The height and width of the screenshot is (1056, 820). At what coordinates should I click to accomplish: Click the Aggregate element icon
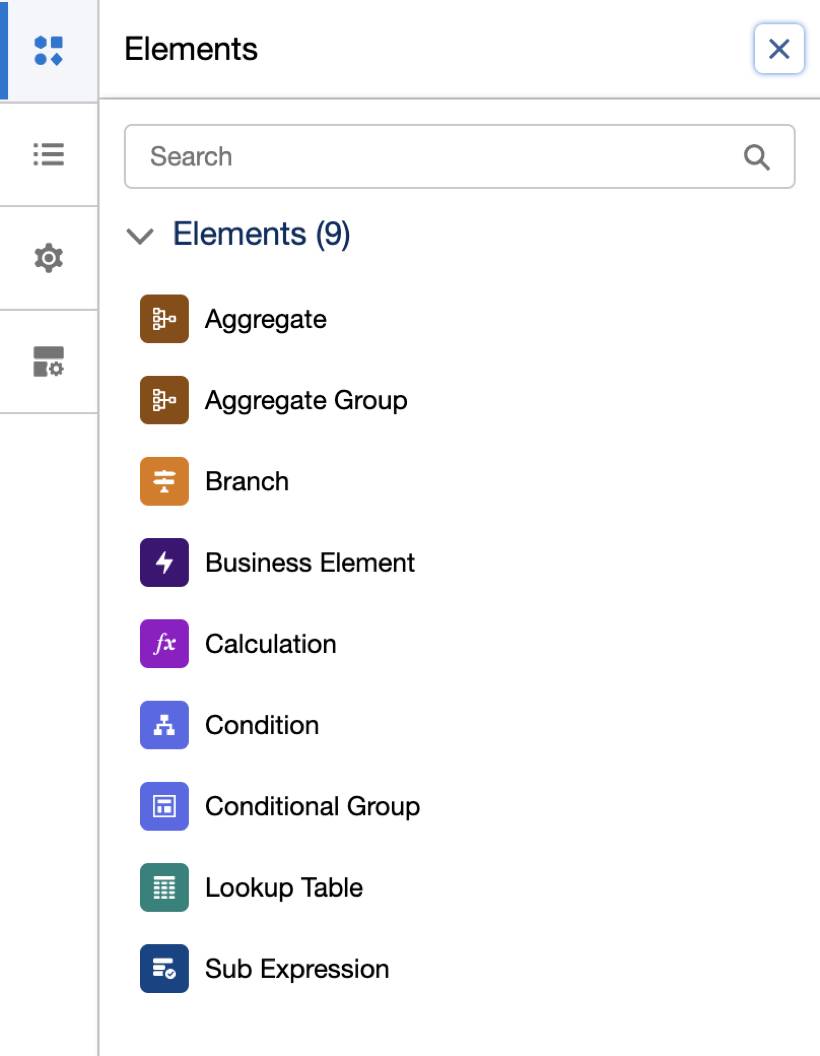coord(164,319)
